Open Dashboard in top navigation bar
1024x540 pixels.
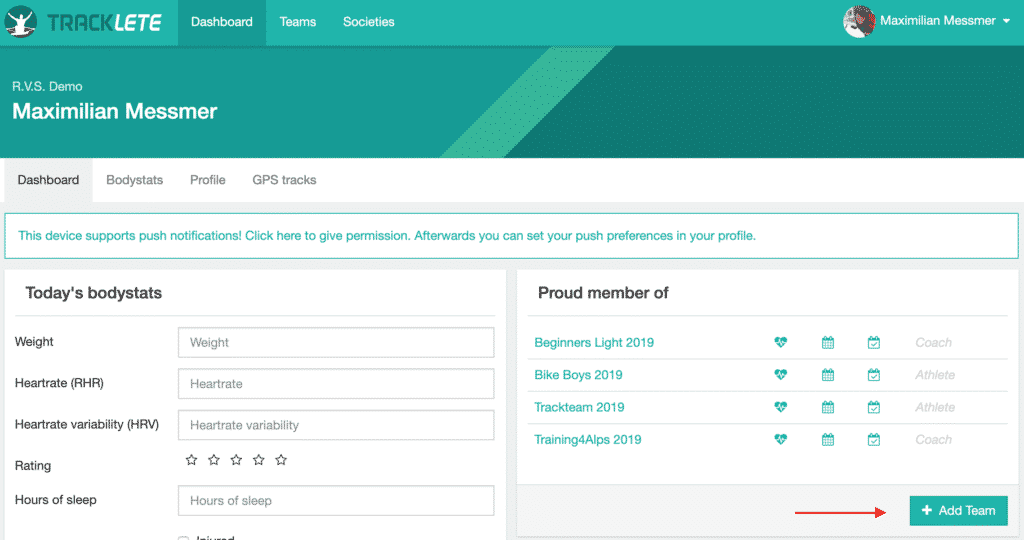point(222,22)
